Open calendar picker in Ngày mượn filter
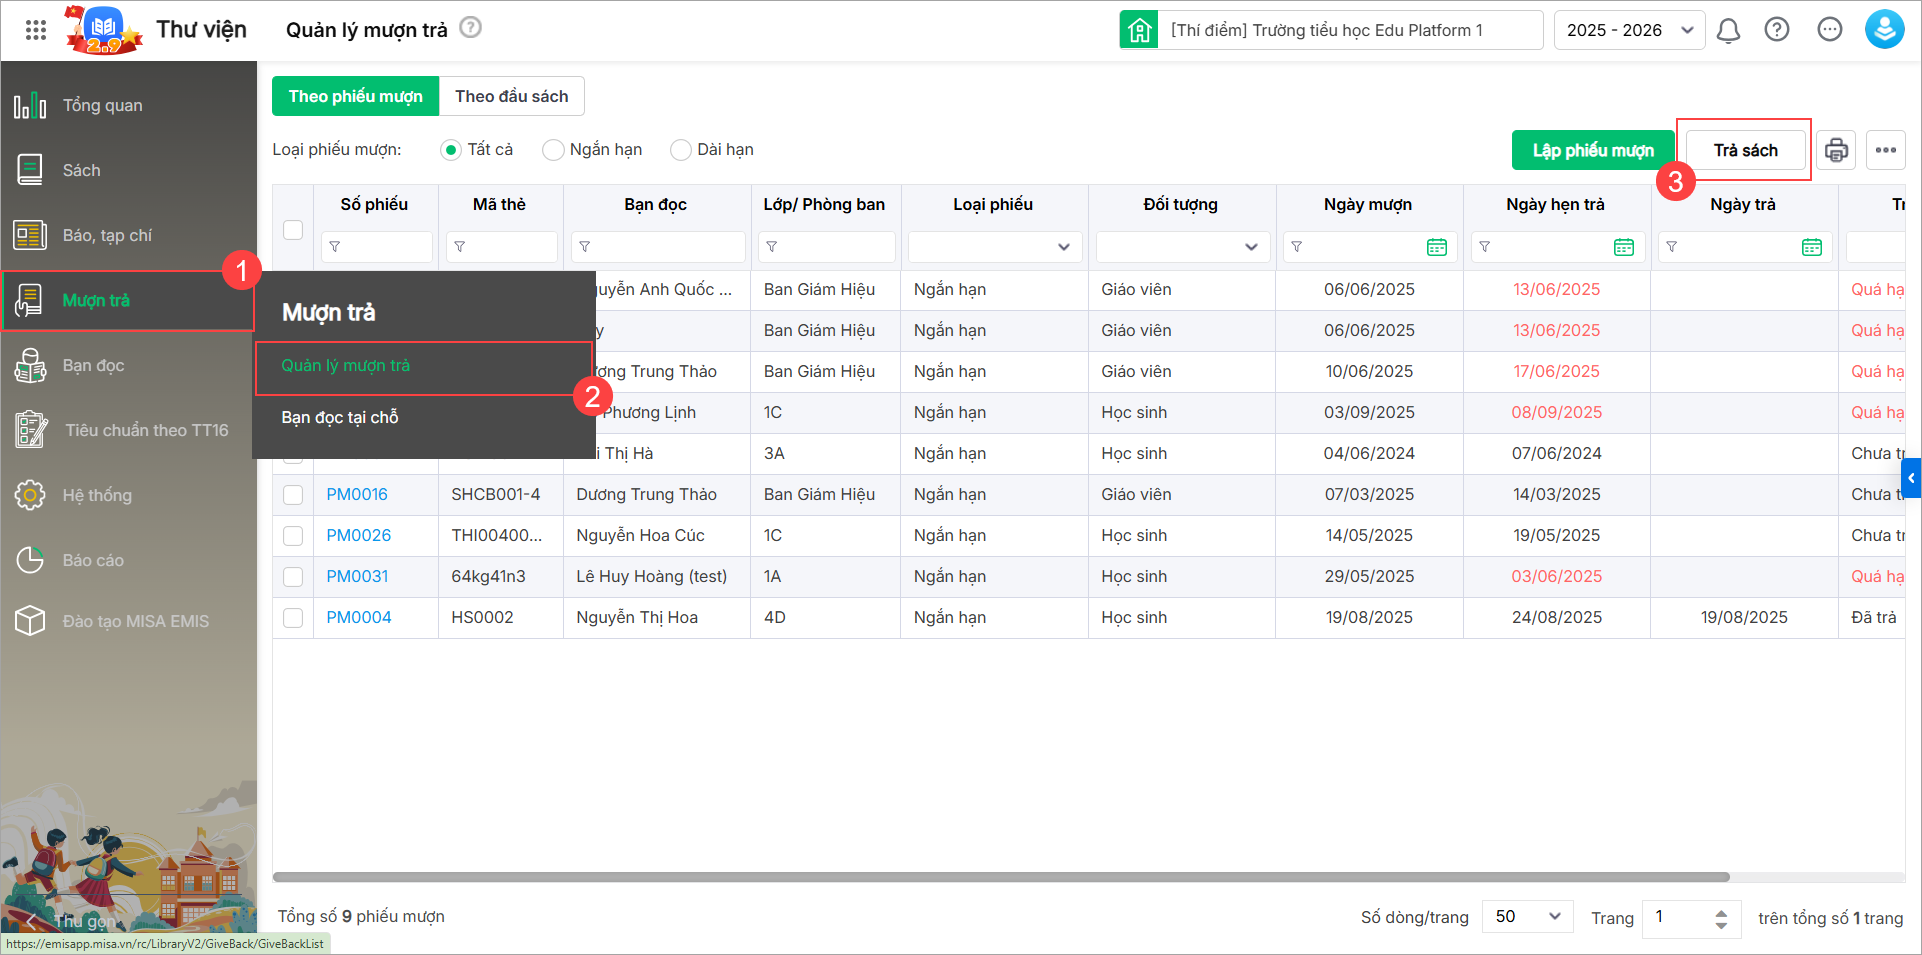Viewport: 1922px width, 955px height. pyautogui.click(x=1436, y=247)
